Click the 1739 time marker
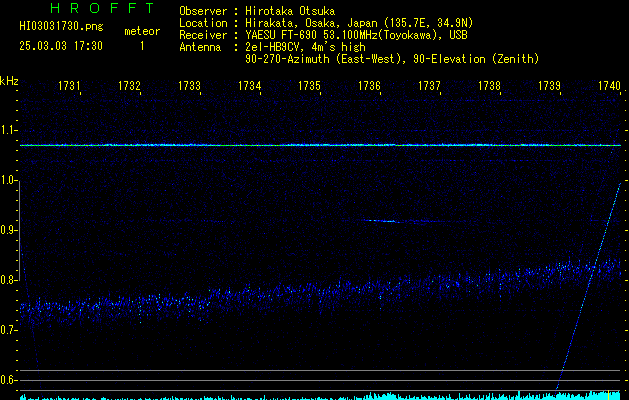The image size is (629, 400). coord(549,86)
